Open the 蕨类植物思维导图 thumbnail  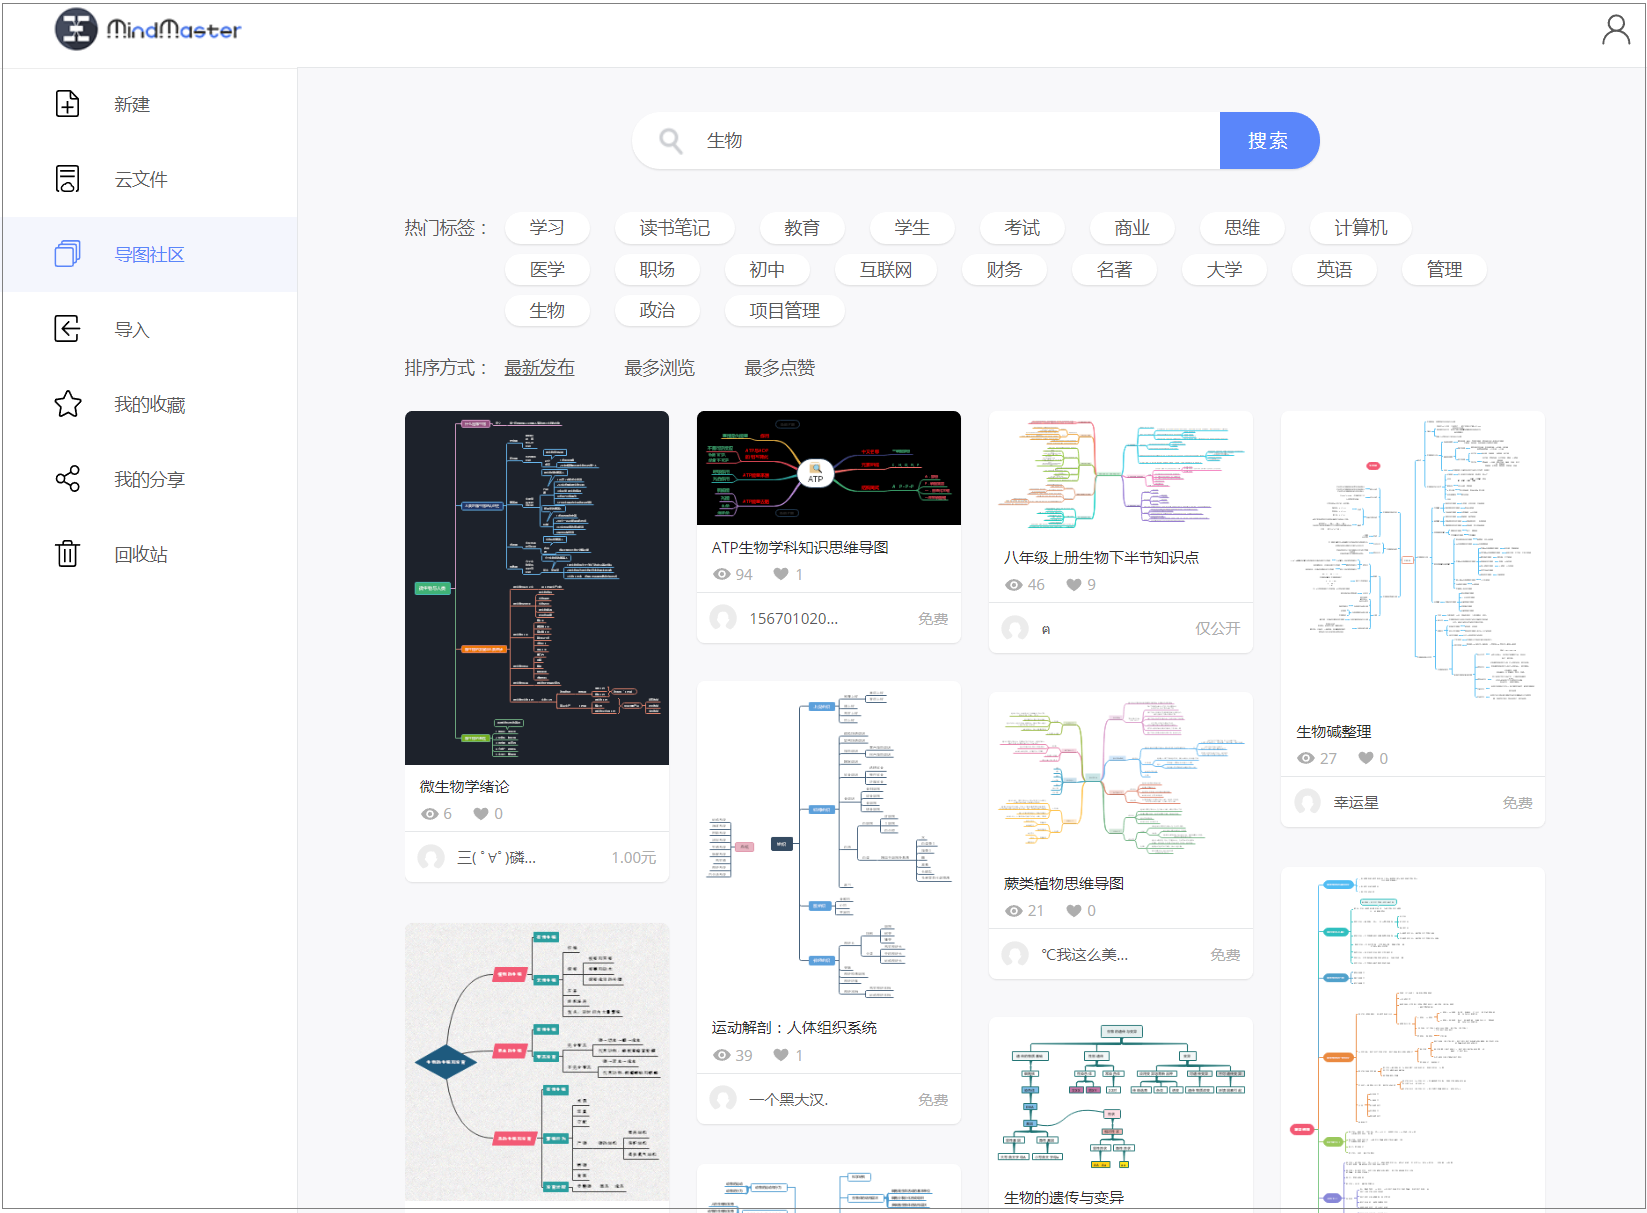click(1121, 776)
